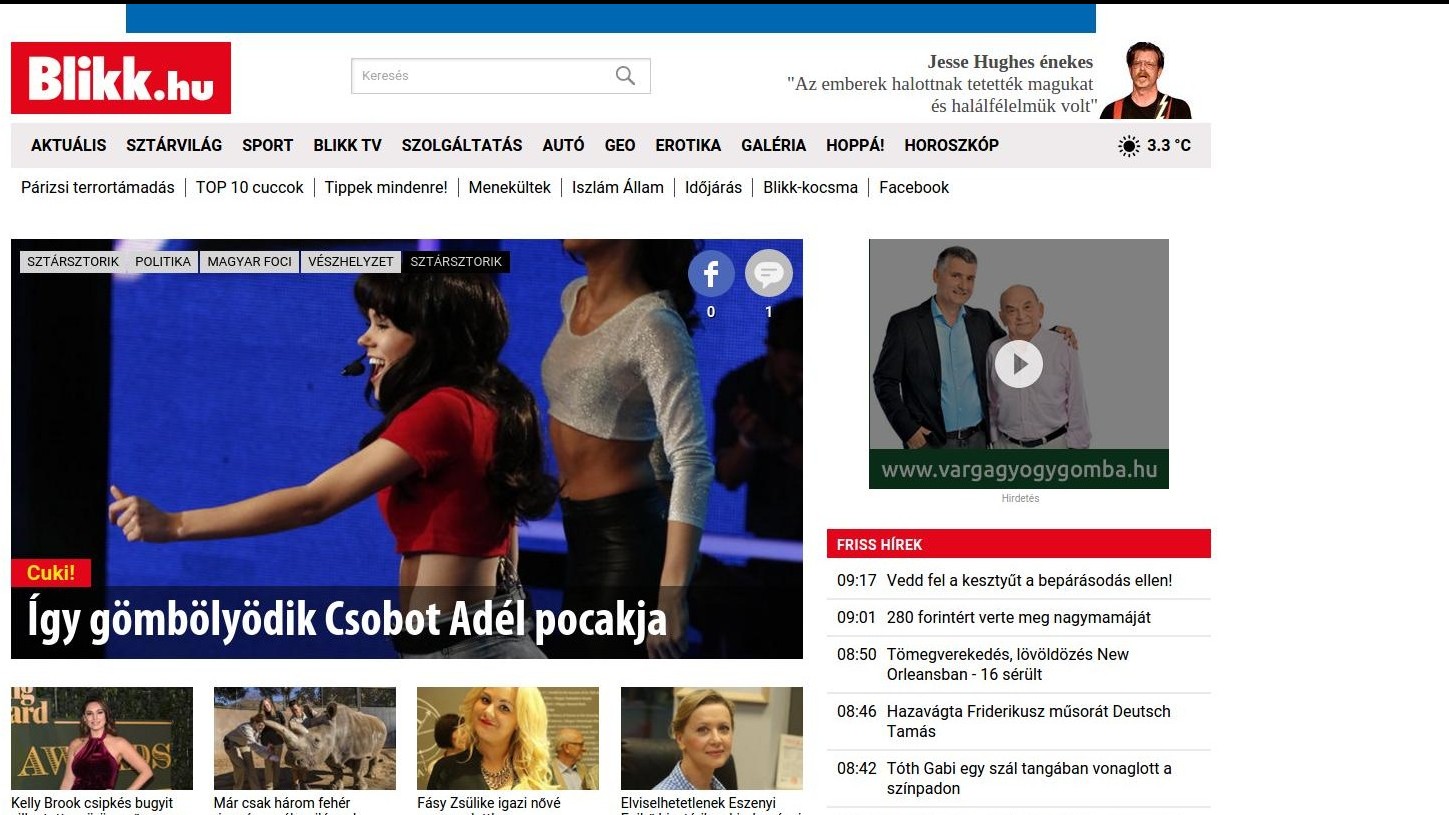Open the Fásy Zsülike article thumbnail
Viewport: 1449px width, 815px height.
point(507,738)
